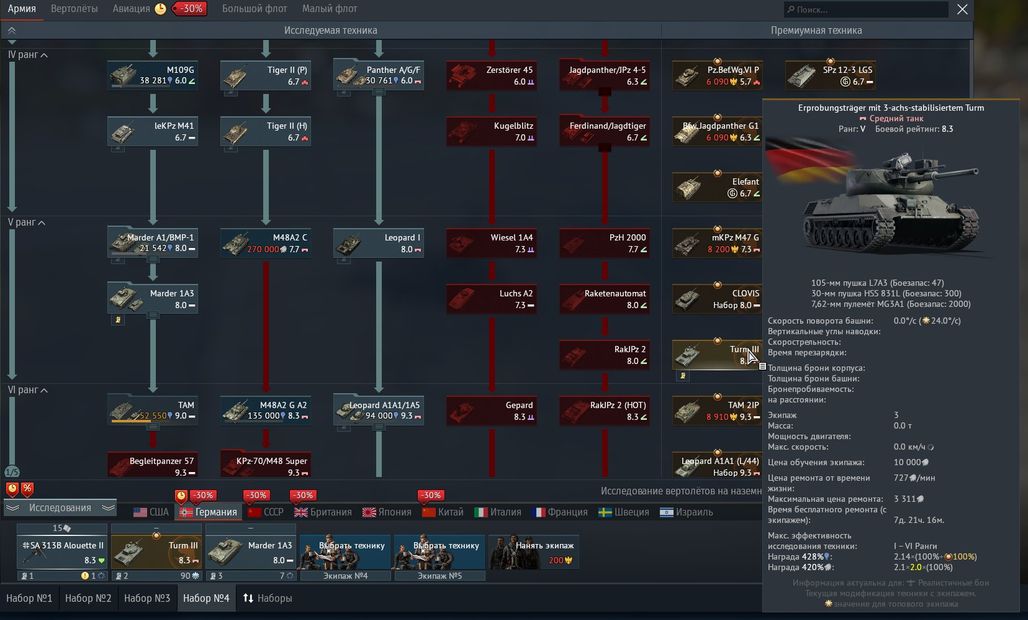Open the Вертолёты tab
Image resolution: width=1028 pixels, height=620 pixels.
coord(74,9)
